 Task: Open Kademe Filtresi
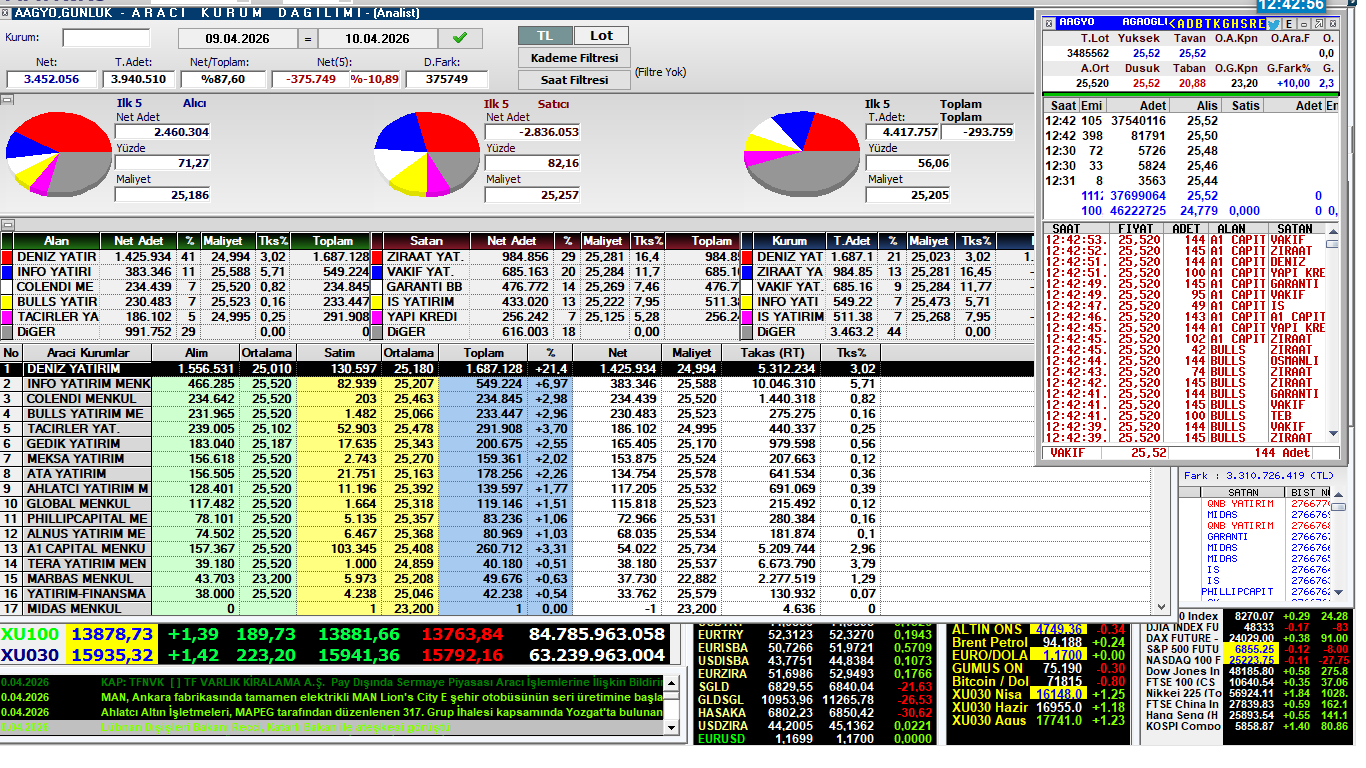[573, 58]
